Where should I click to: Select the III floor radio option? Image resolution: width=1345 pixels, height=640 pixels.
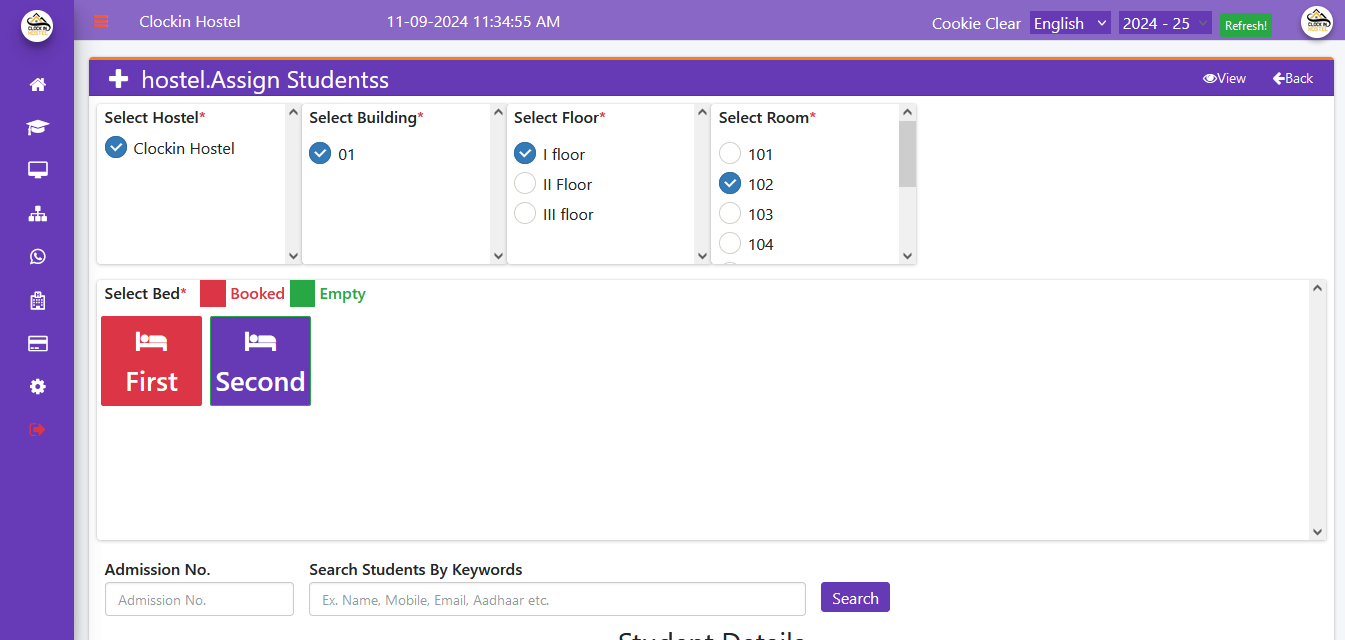(x=525, y=214)
